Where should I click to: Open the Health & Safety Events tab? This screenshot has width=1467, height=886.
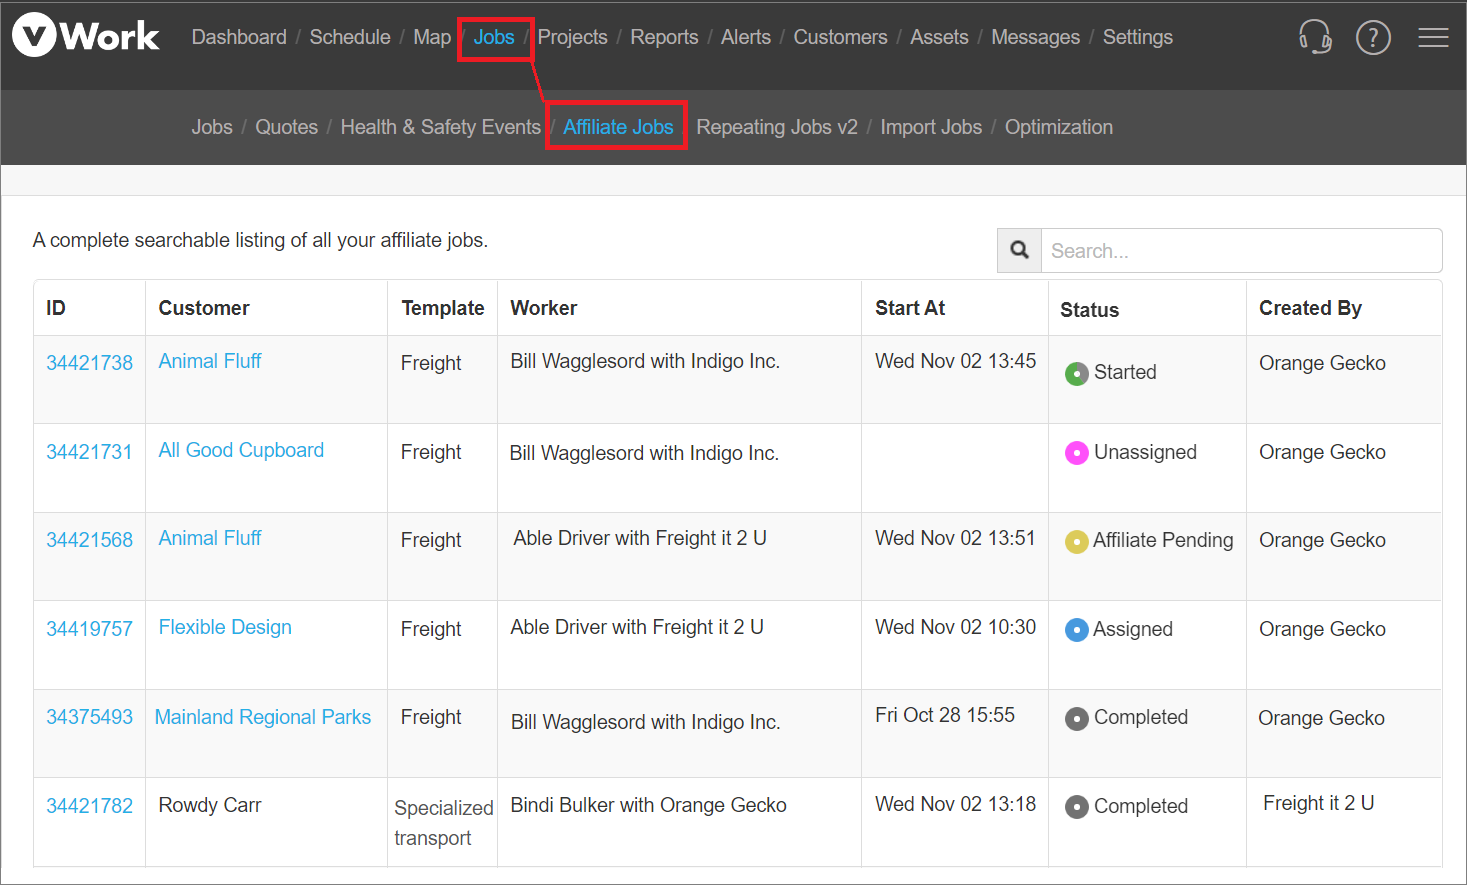(x=440, y=127)
